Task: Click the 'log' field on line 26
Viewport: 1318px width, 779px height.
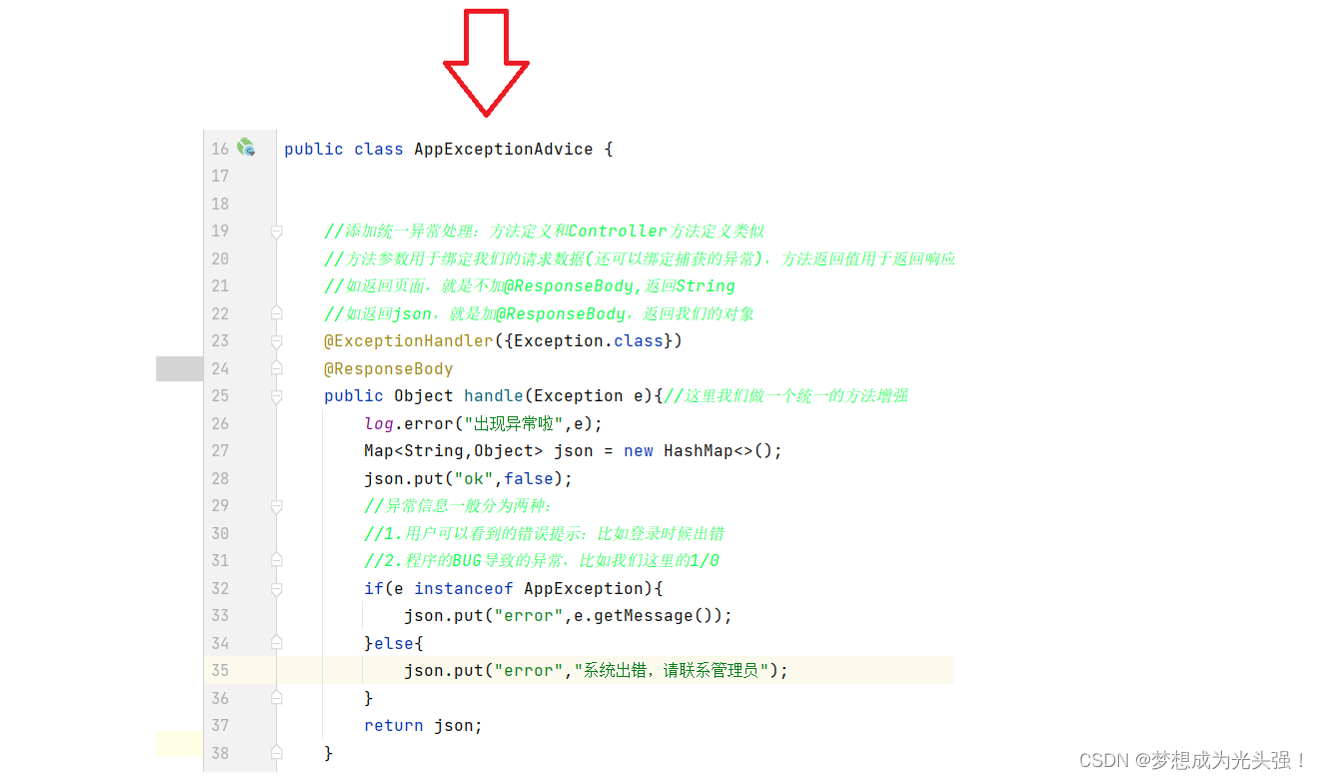Action: pos(379,423)
